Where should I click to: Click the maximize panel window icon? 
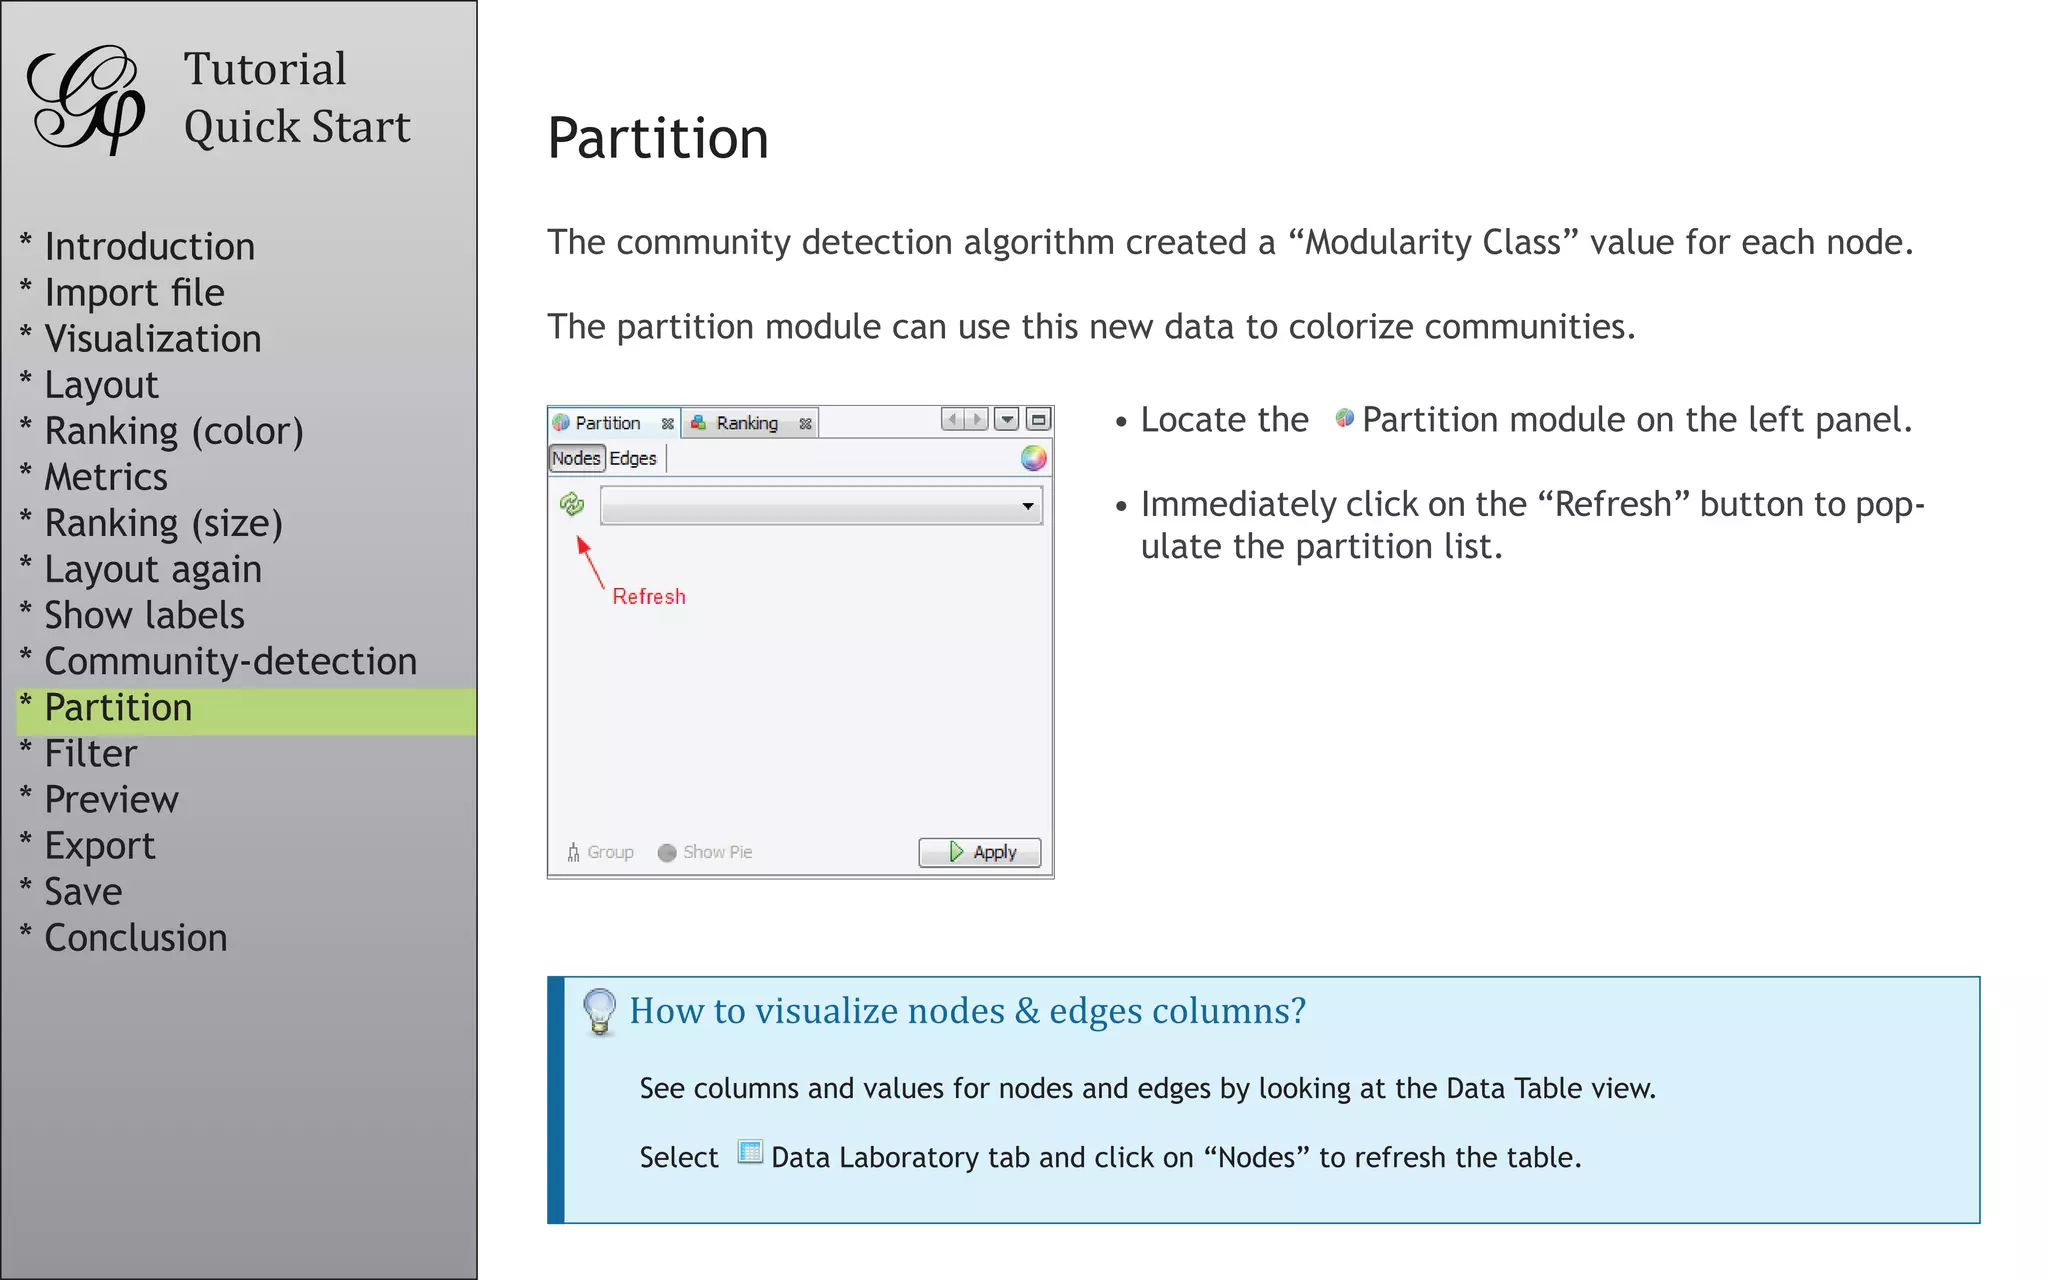coord(1039,419)
